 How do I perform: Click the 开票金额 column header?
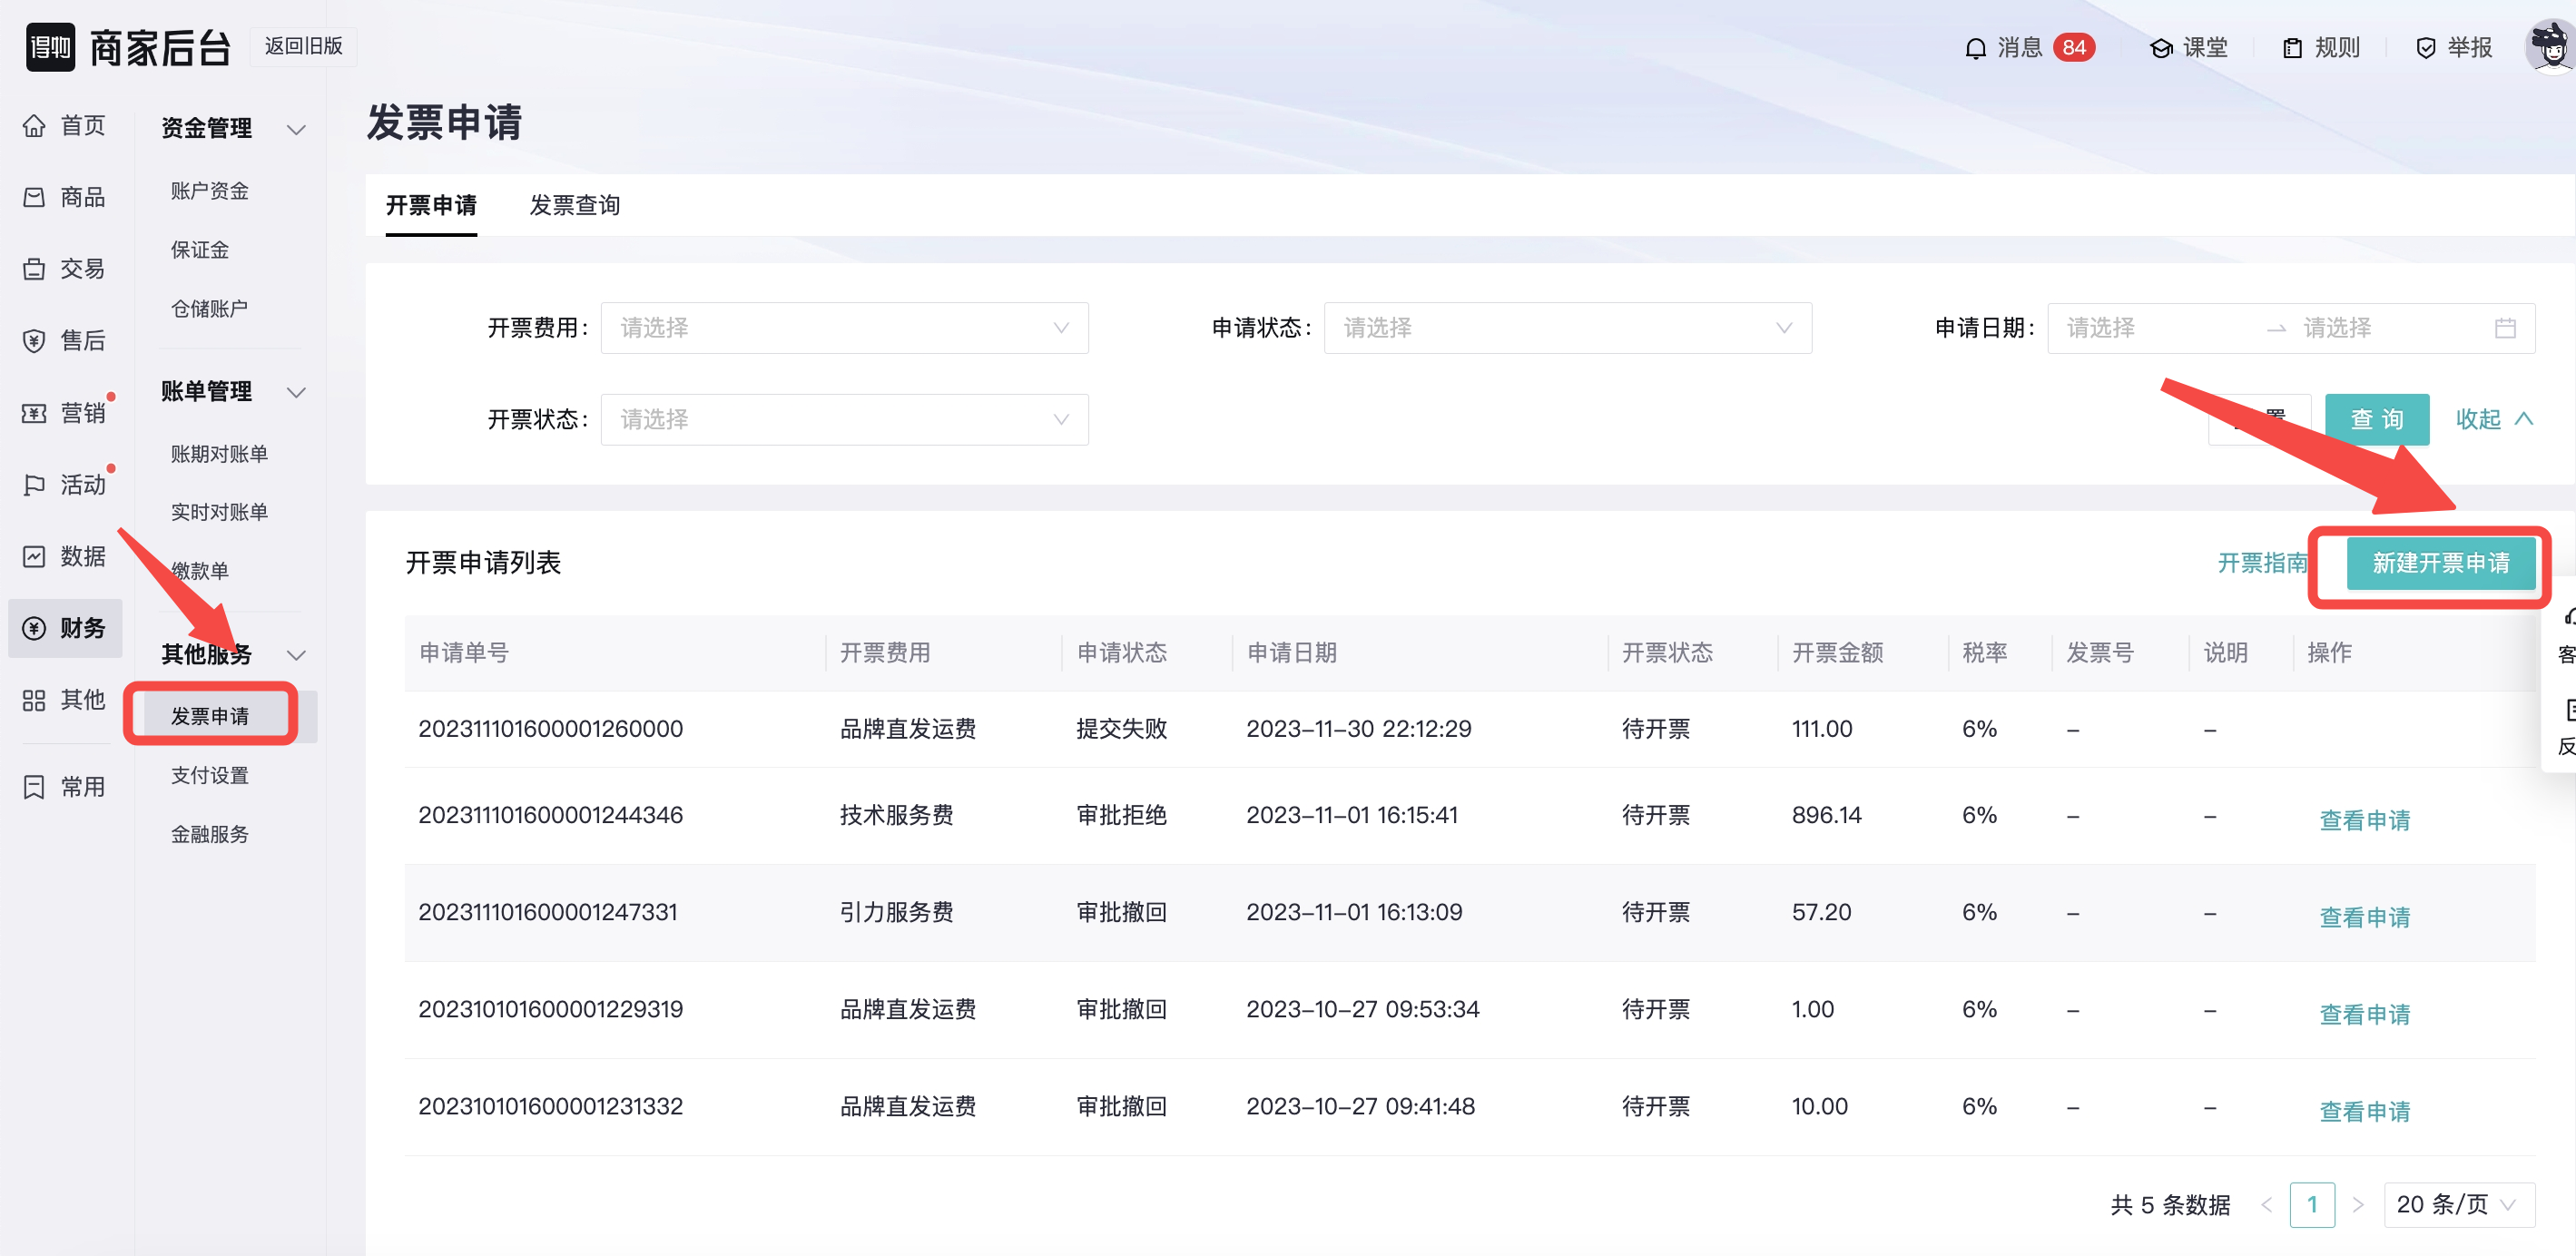pyautogui.click(x=1837, y=653)
